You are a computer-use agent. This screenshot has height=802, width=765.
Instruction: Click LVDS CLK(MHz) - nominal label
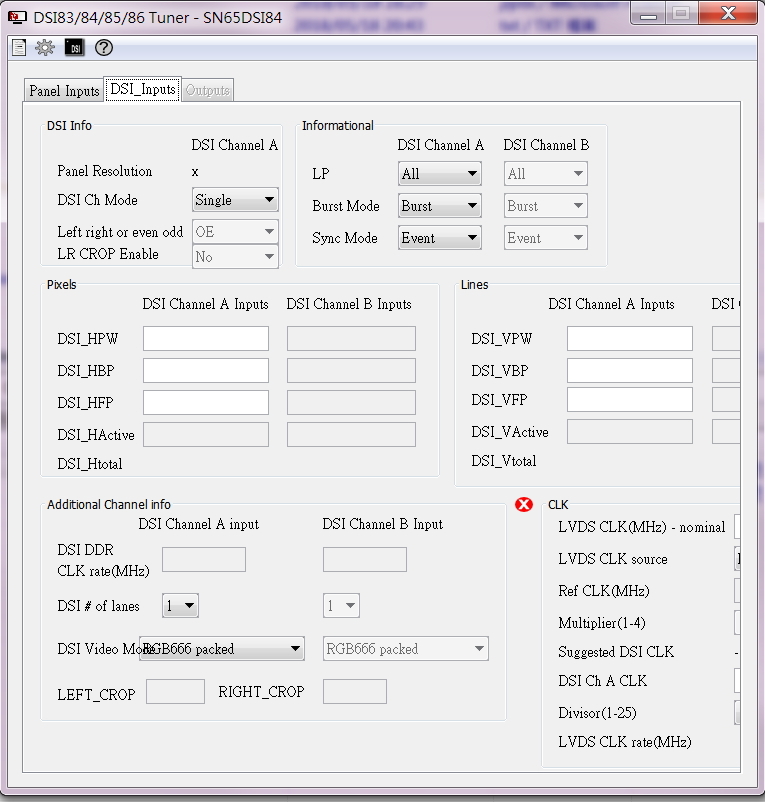642,527
